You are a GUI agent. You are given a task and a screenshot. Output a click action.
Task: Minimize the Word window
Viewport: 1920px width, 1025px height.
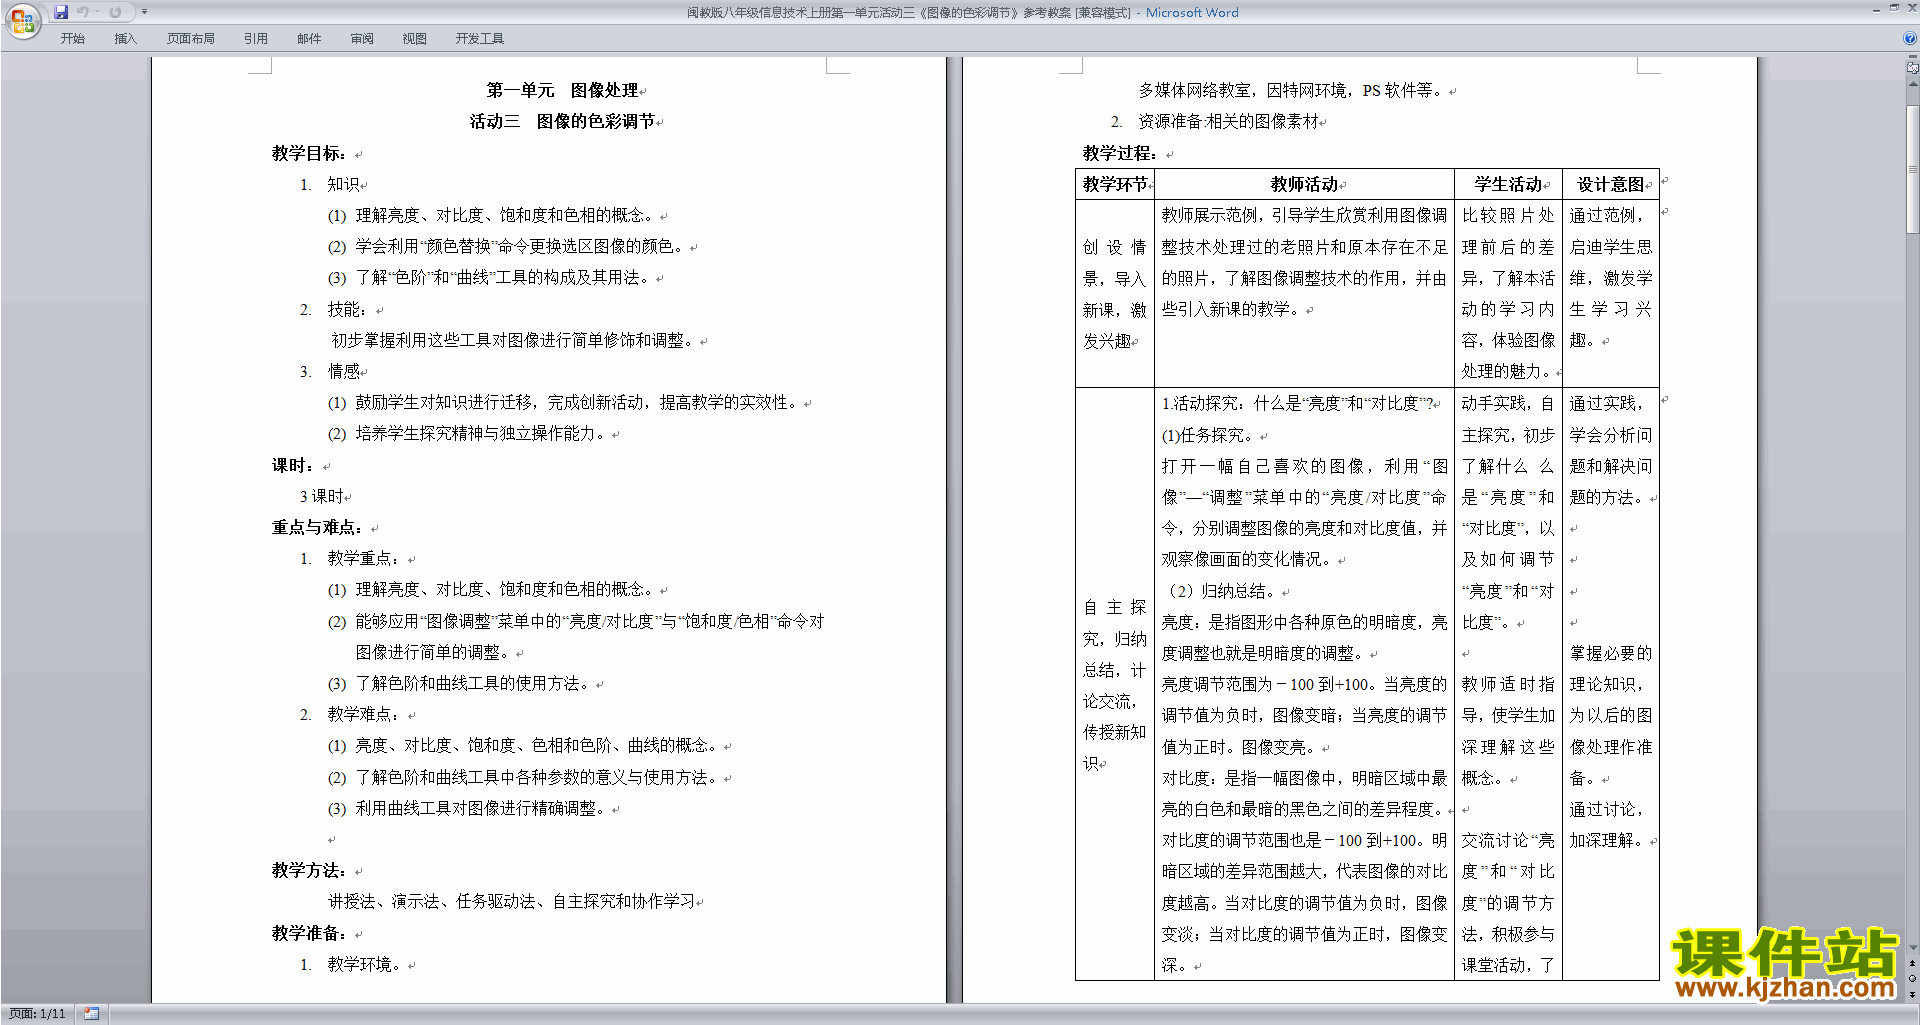1876,9
